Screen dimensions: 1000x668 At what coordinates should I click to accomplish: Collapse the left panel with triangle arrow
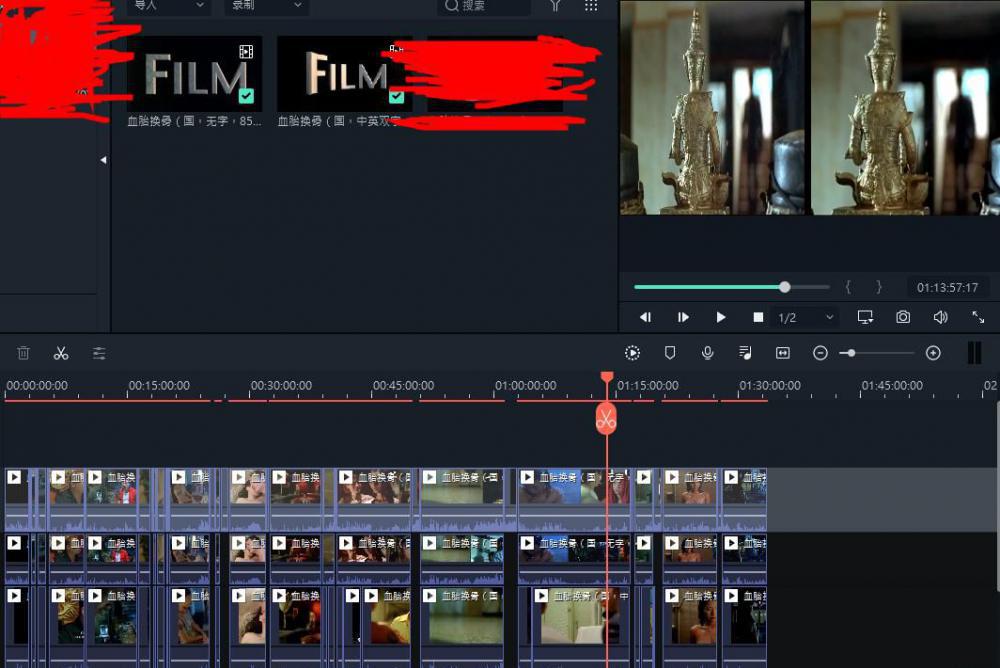(x=103, y=160)
